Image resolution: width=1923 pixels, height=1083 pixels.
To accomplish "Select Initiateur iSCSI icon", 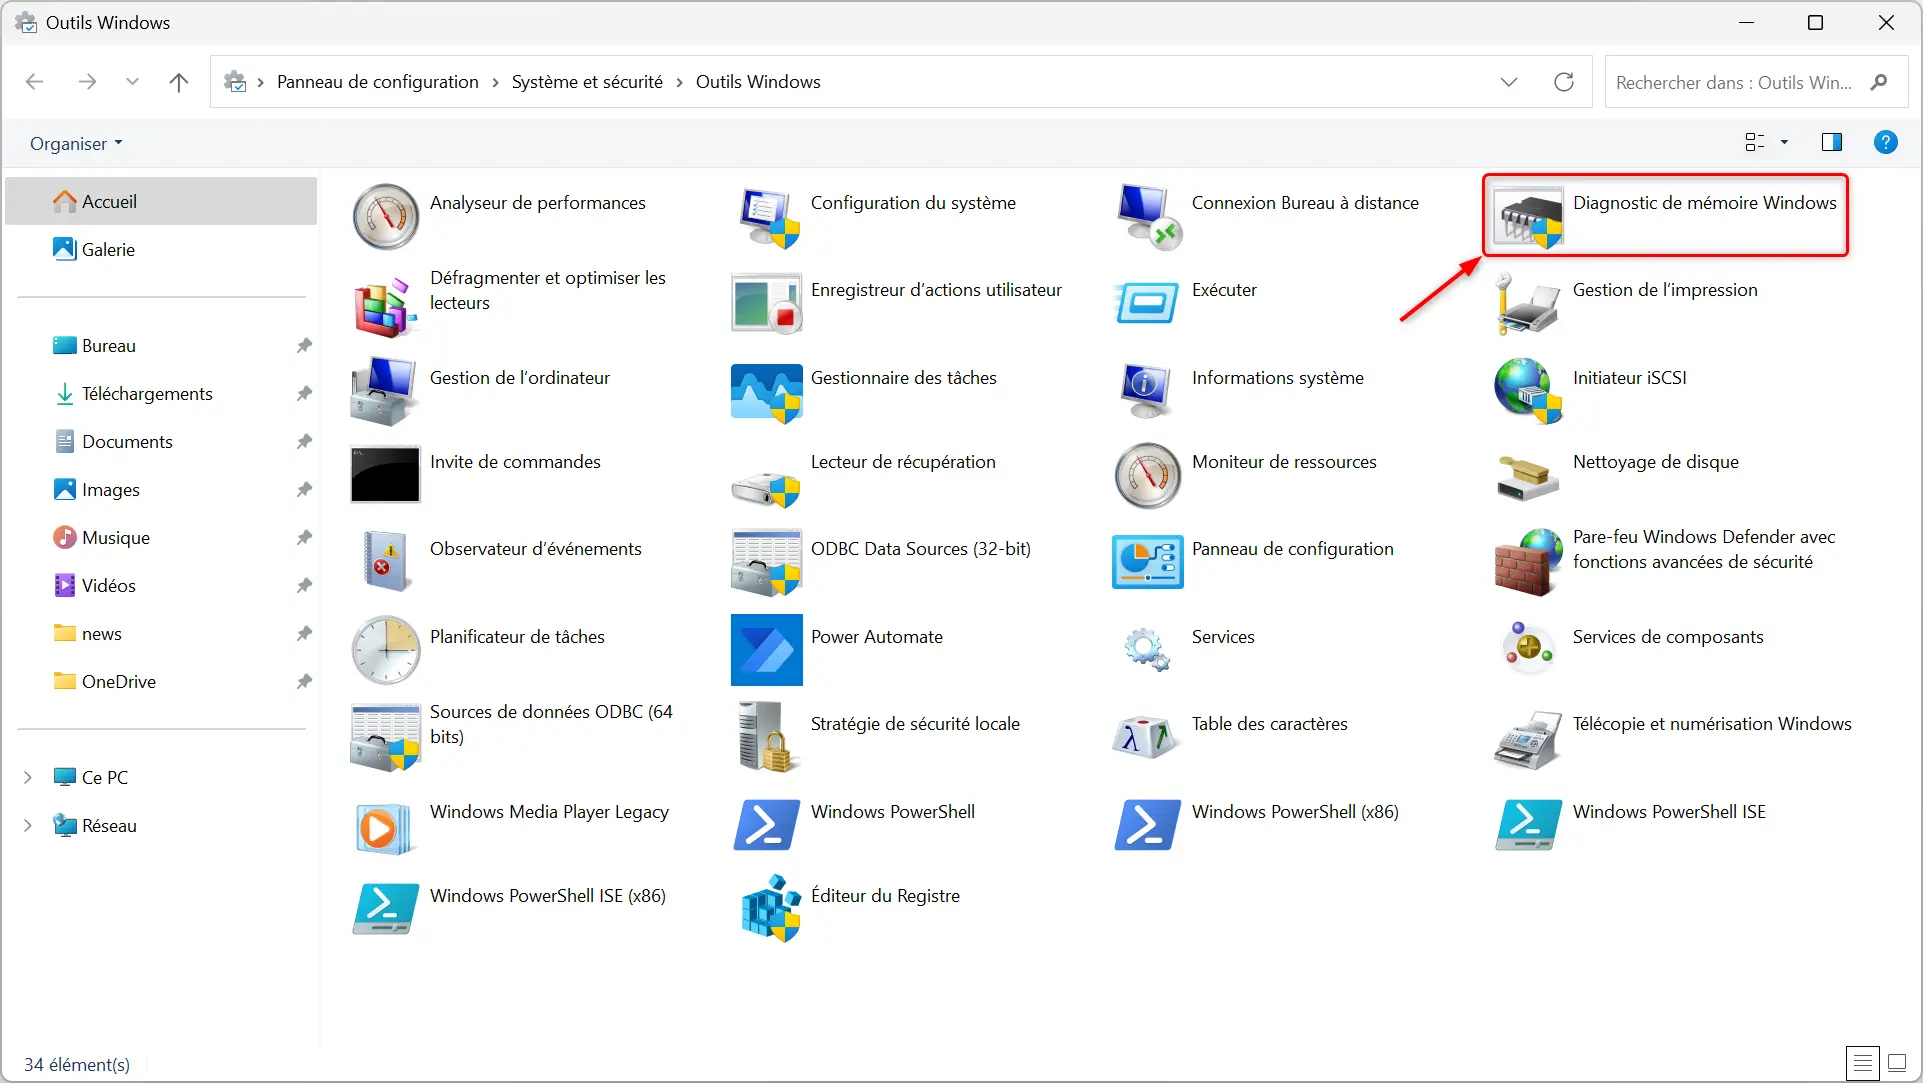I will [1528, 391].
